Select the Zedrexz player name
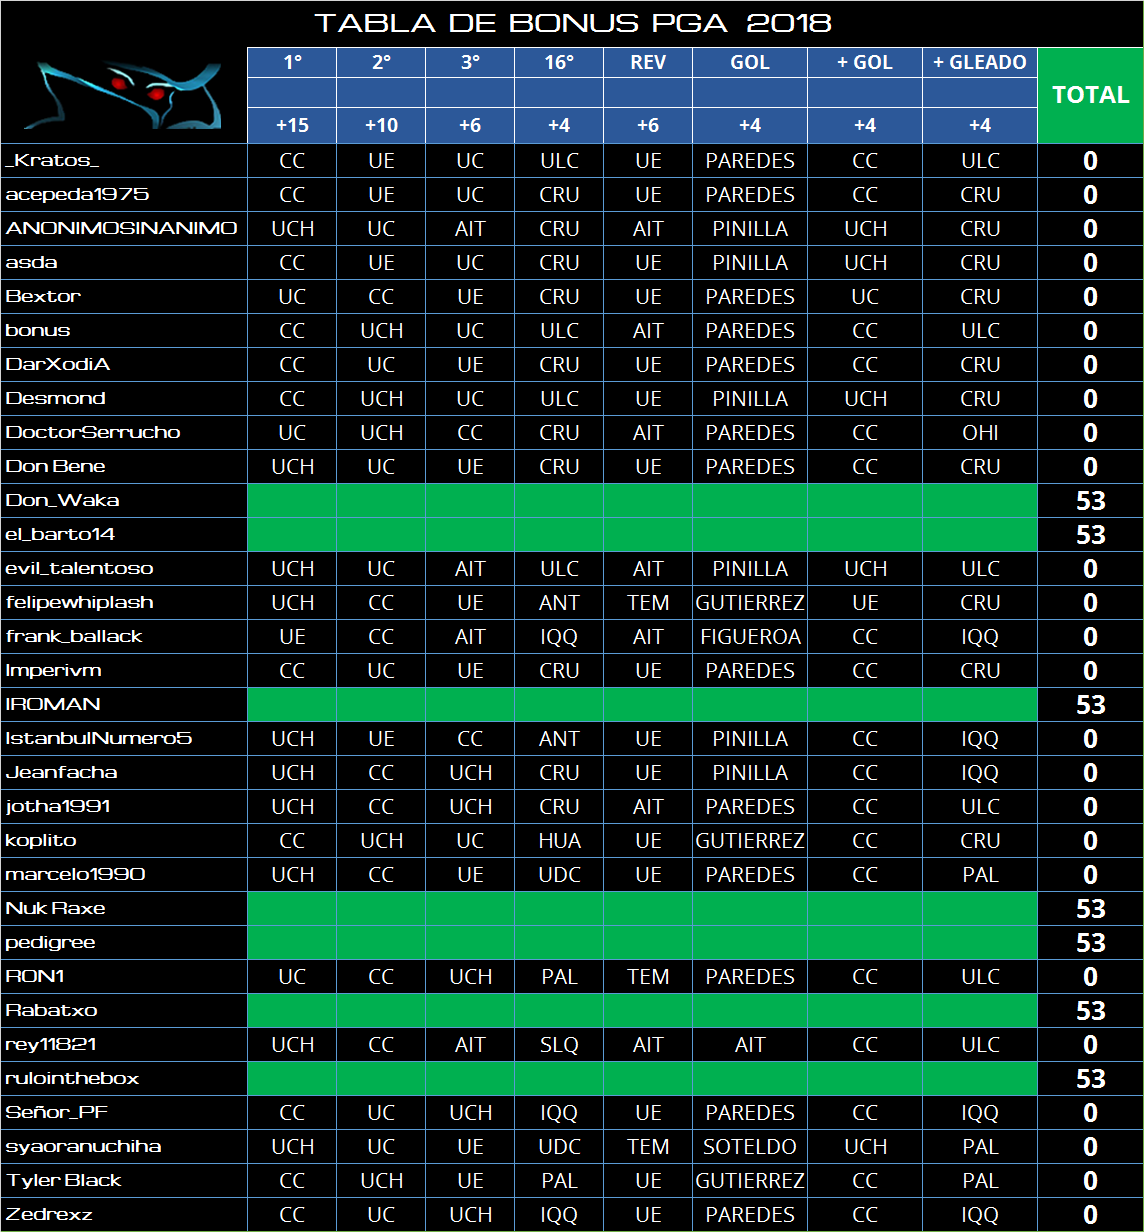The width and height of the screenshot is (1144, 1232). coord(49,1215)
